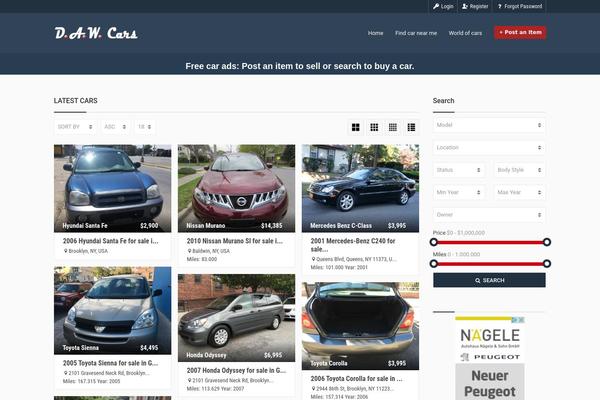Image resolution: width=600 pixels, height=400 pixels.
Task: Click Miles slider minimum handle
Action: click(x=434, y=263)
